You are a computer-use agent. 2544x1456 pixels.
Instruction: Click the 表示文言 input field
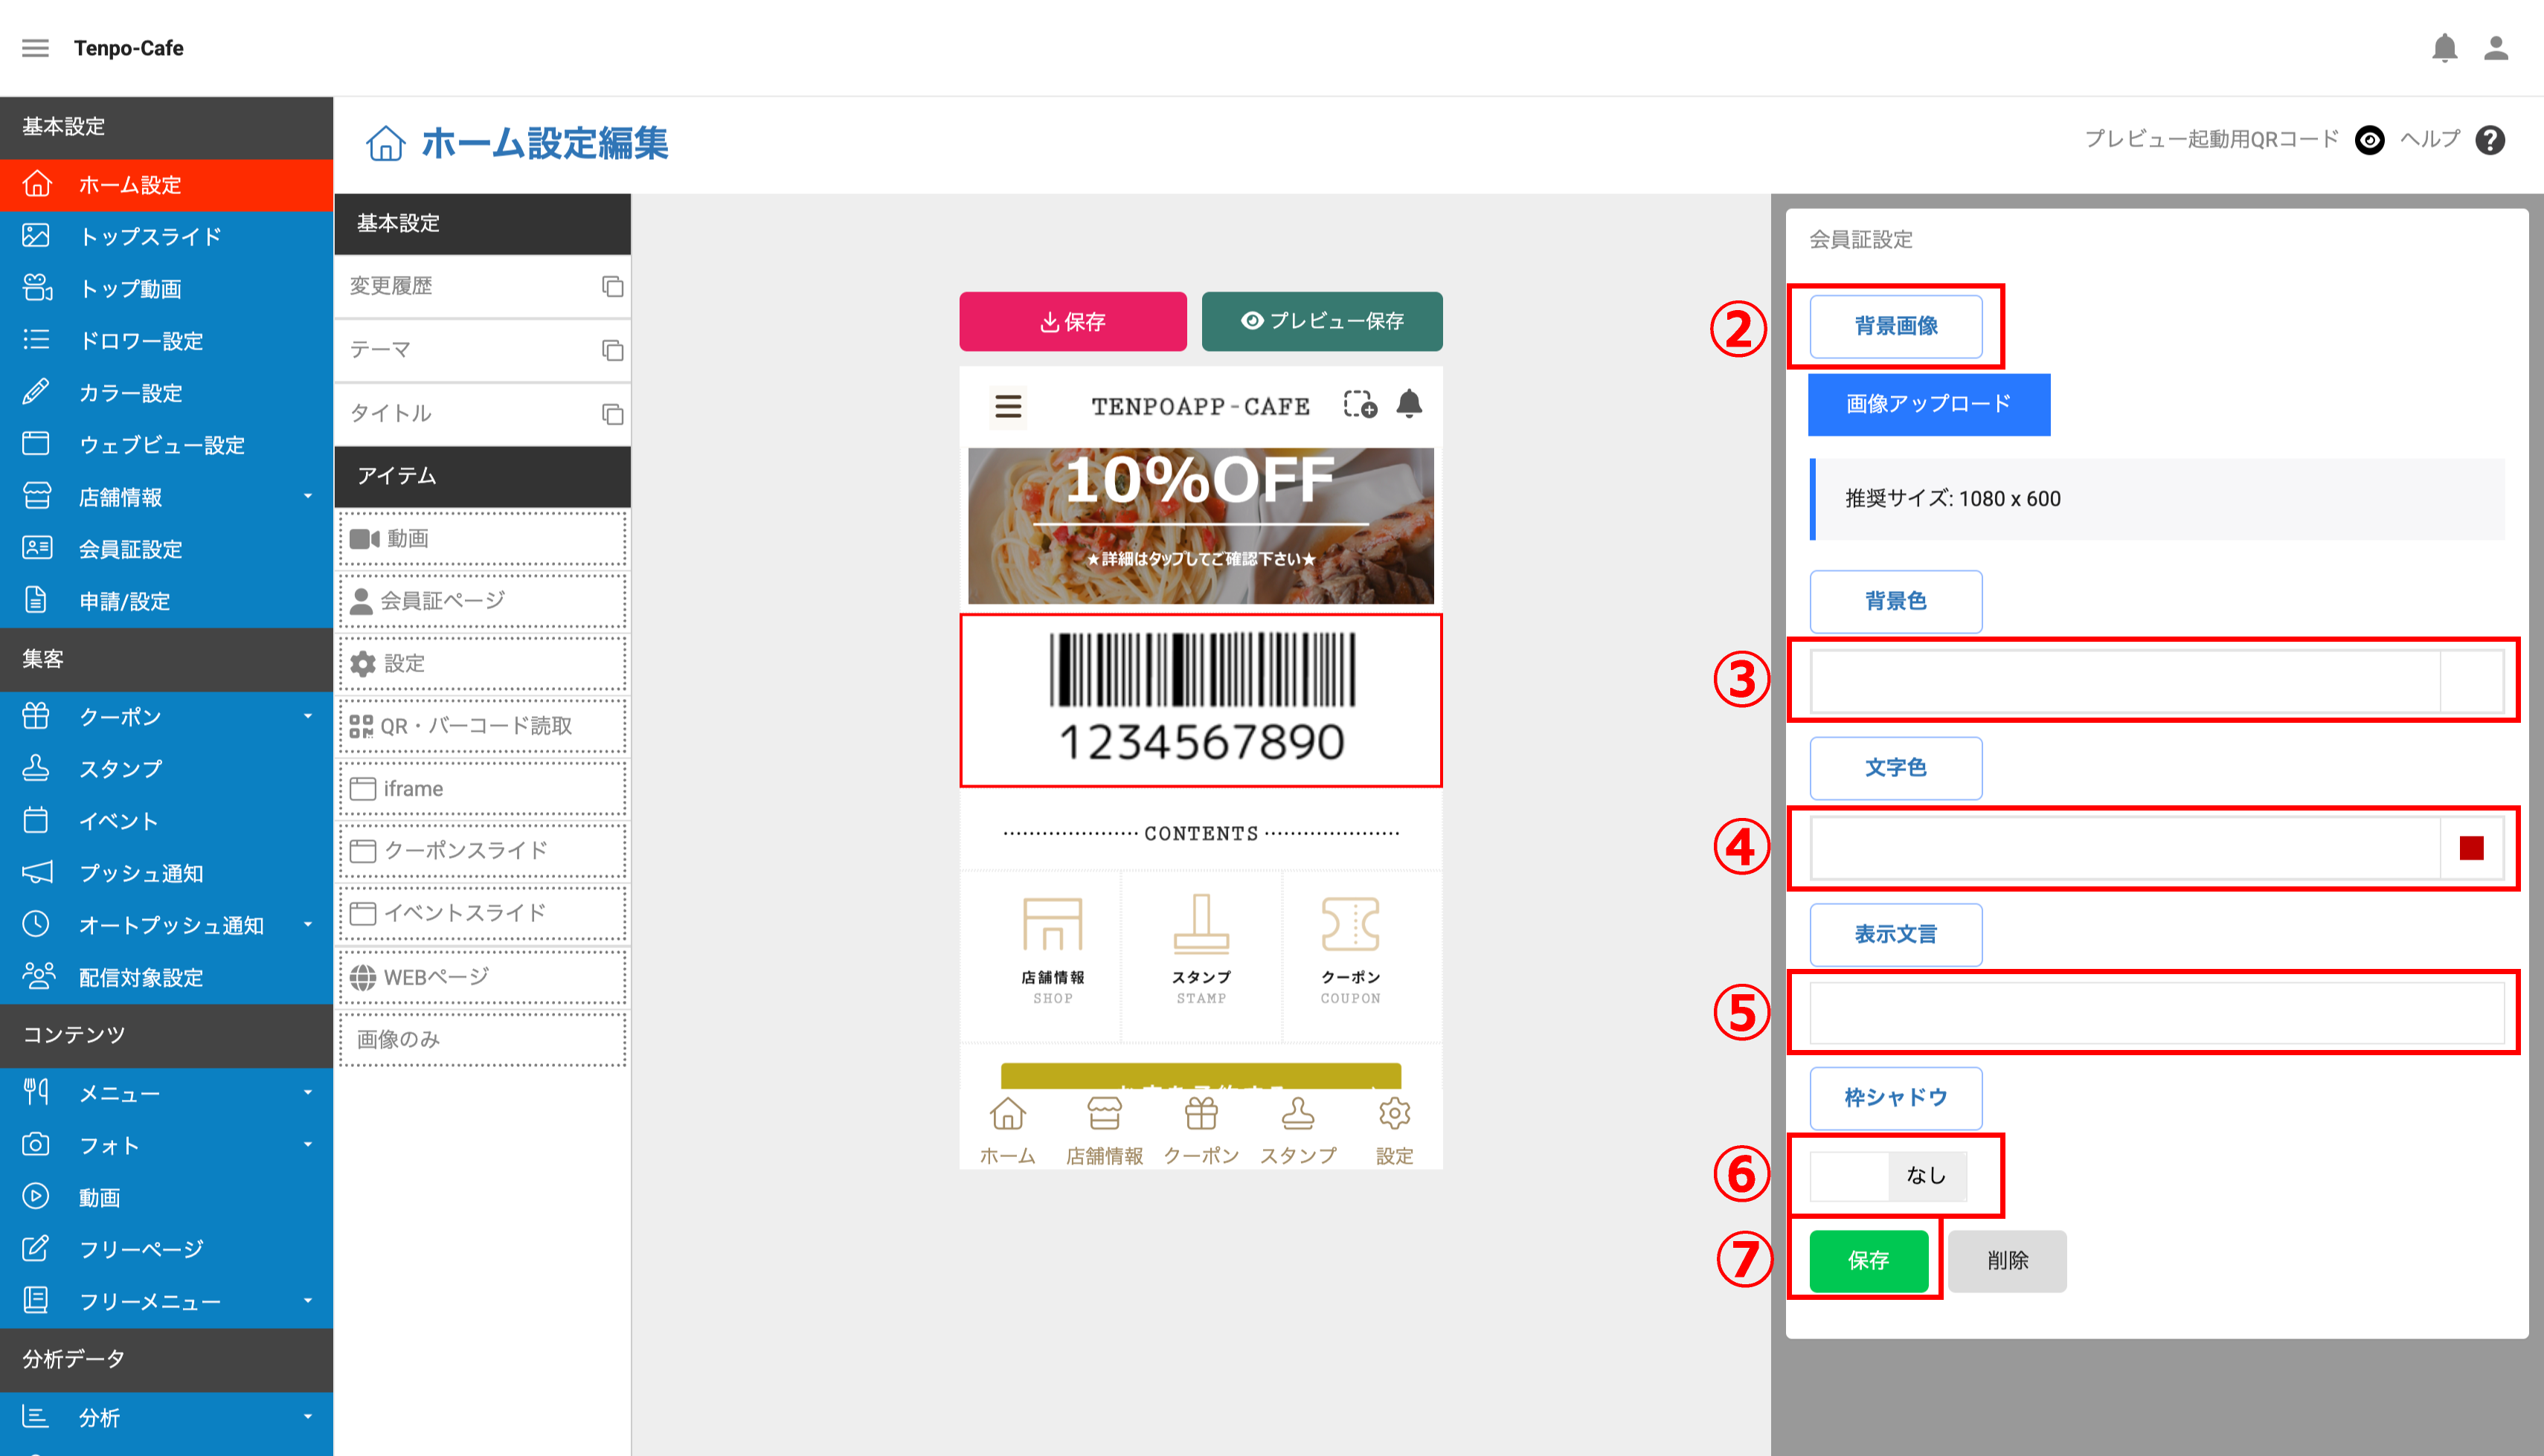tap(2157, 1013)
